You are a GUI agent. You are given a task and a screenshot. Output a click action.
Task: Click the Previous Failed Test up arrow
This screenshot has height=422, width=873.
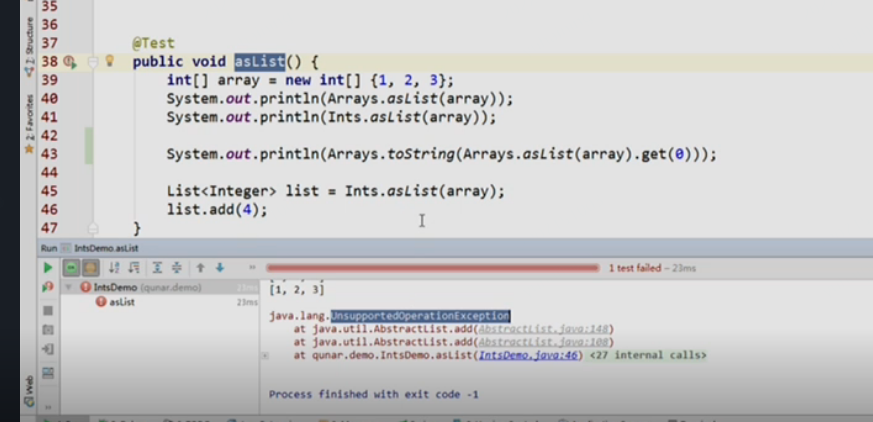(x=200, y=268)
